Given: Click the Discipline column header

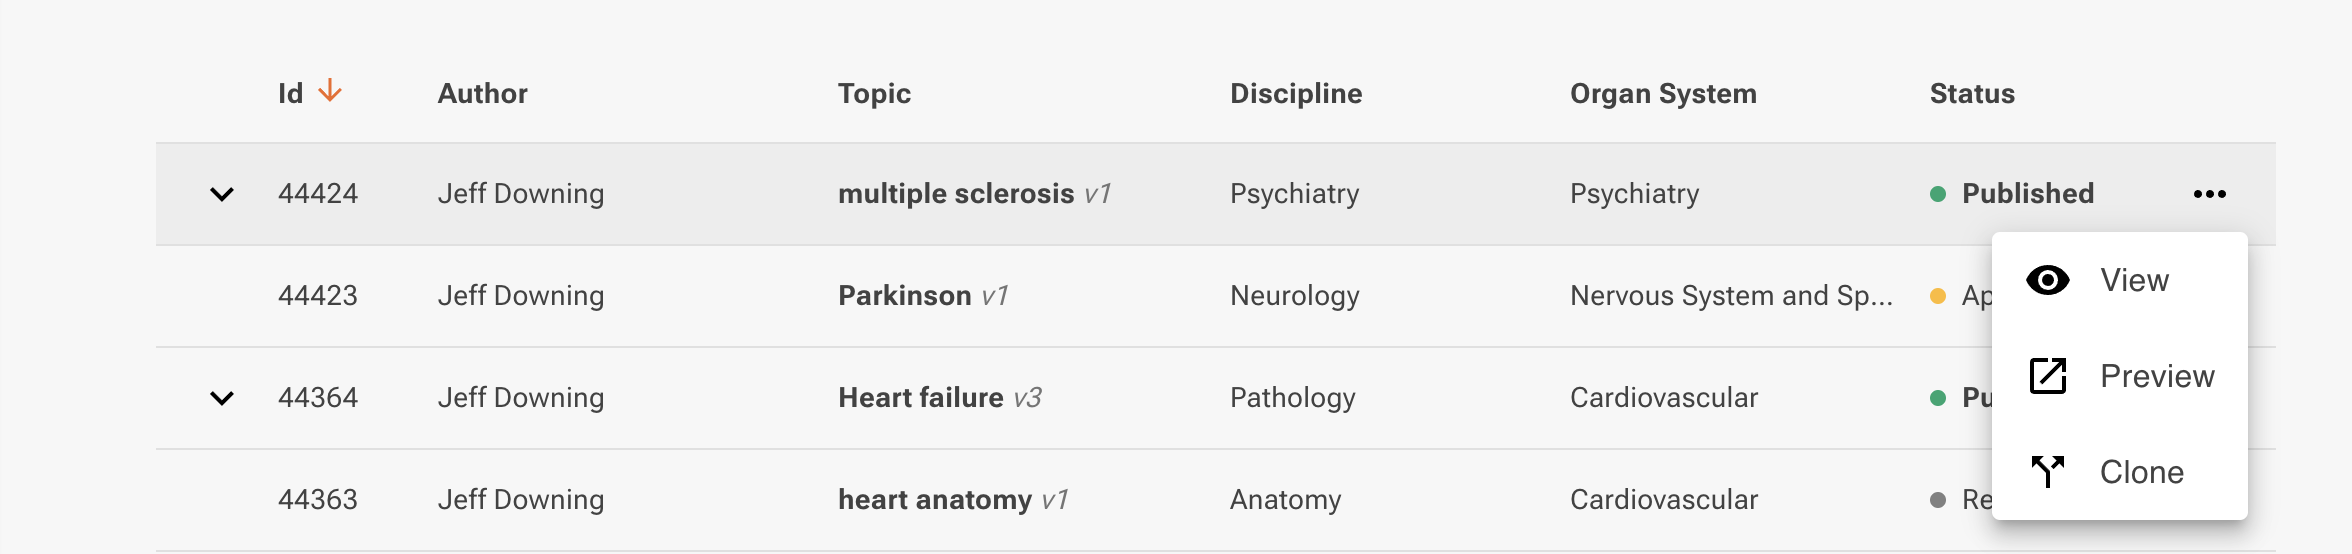Looking at the screenshot, I should tap(1296, 94).
